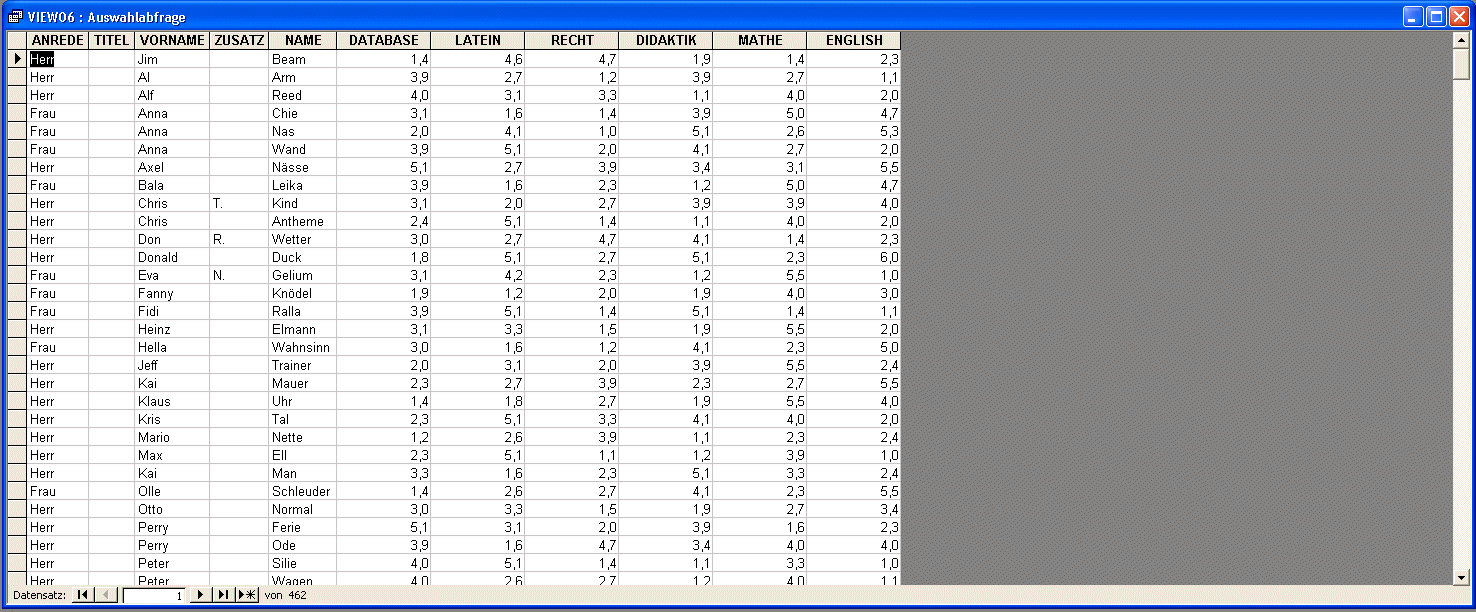Click the ZUSATZ cell 'N.' for Eva
Viewport: 1476px width, 612px height.
click(x=239, y=275)
